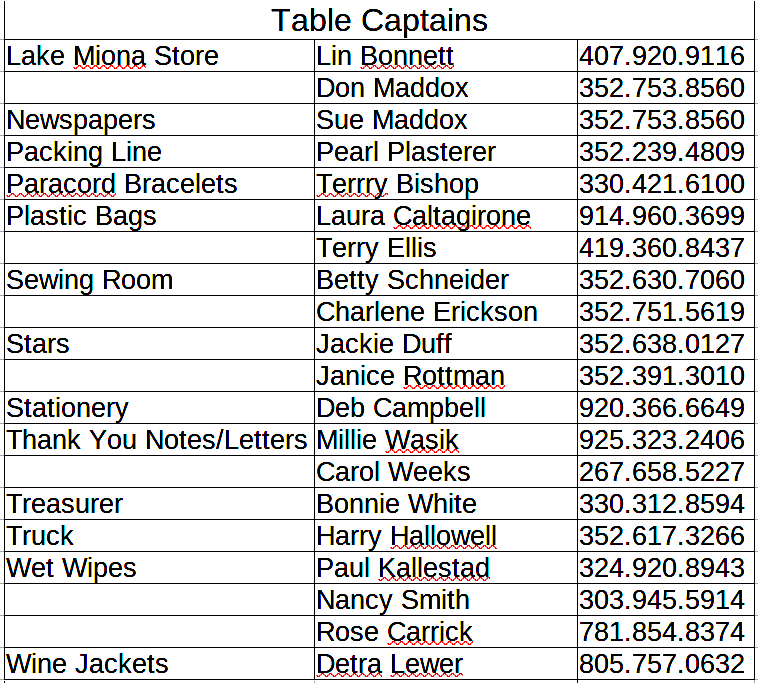This screenshot has width=758, height=683.
Task: Select the Laura Caltagirone cell
Action: tap(423, 216)
